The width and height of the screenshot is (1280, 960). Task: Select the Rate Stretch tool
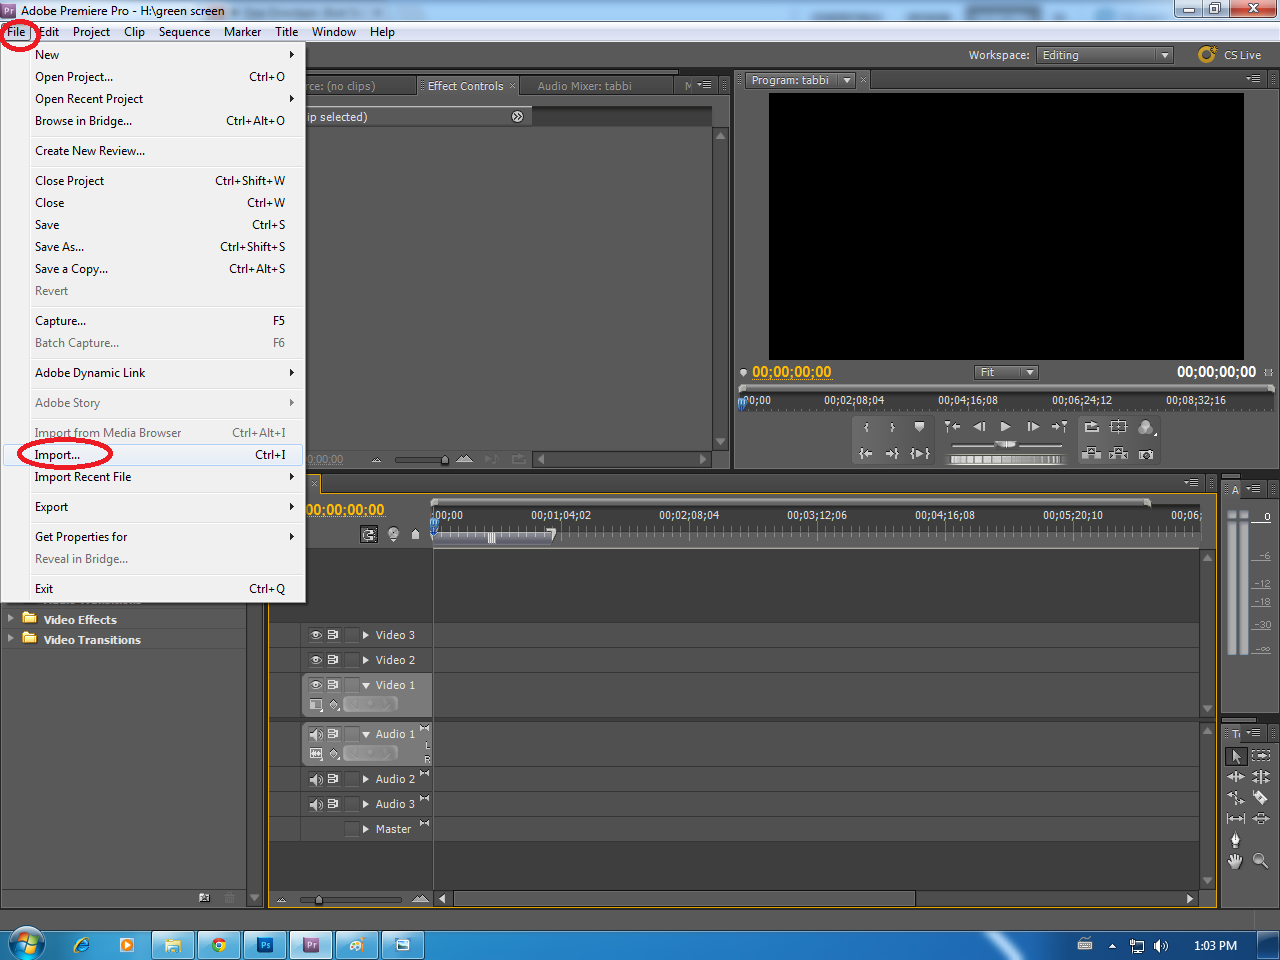(x=1236, y=798)
